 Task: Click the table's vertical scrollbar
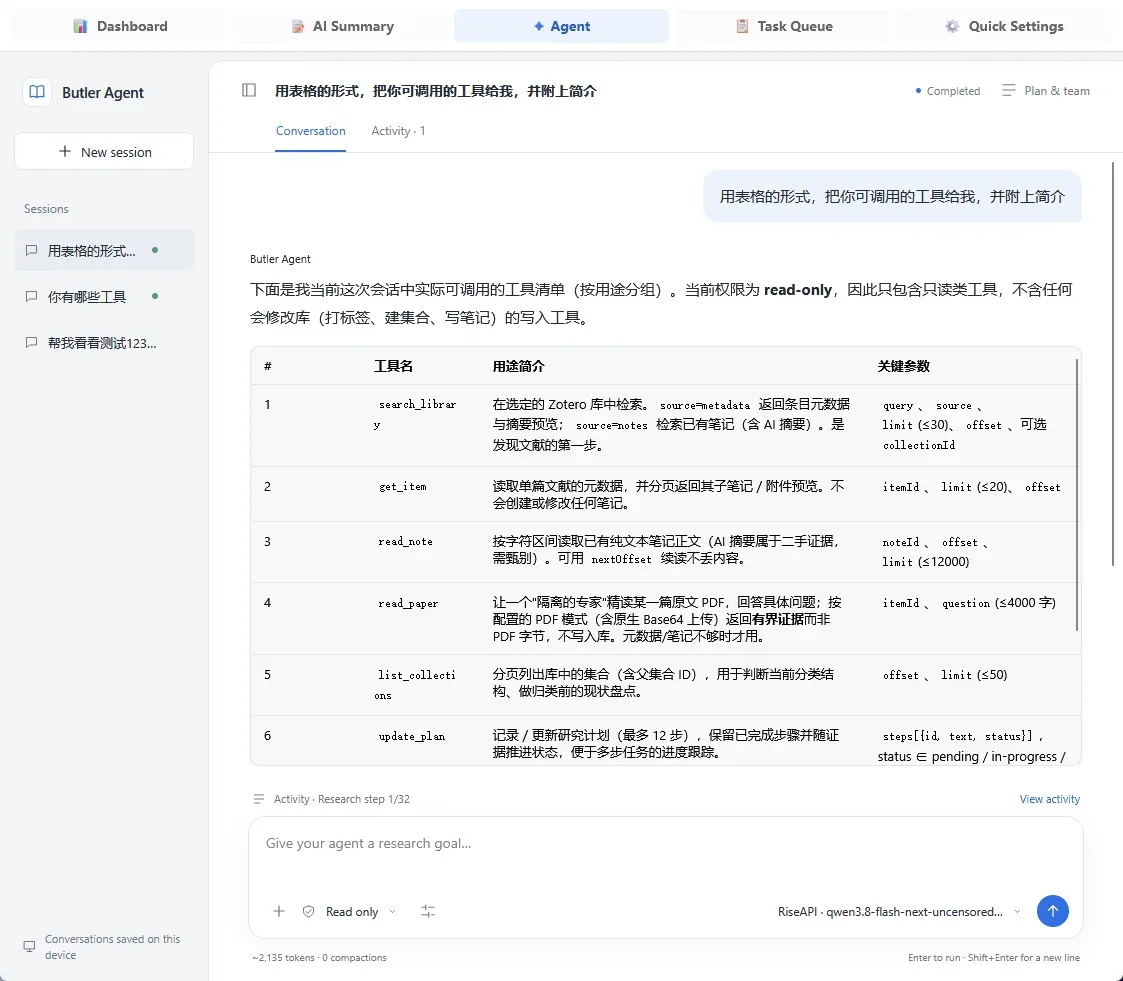1076,494
